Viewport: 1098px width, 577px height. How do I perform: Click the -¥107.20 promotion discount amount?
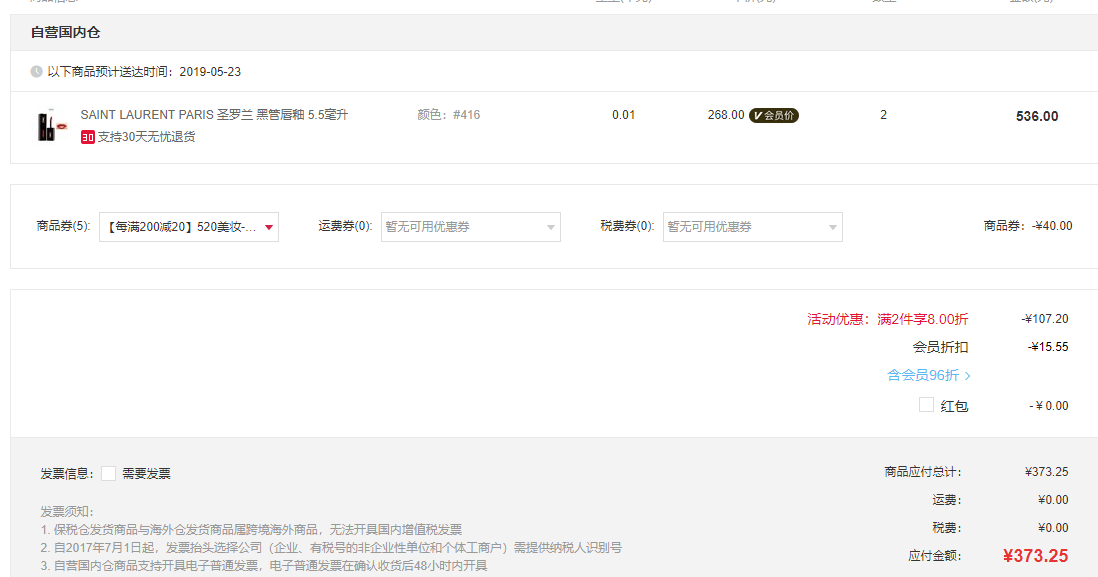1045,319
